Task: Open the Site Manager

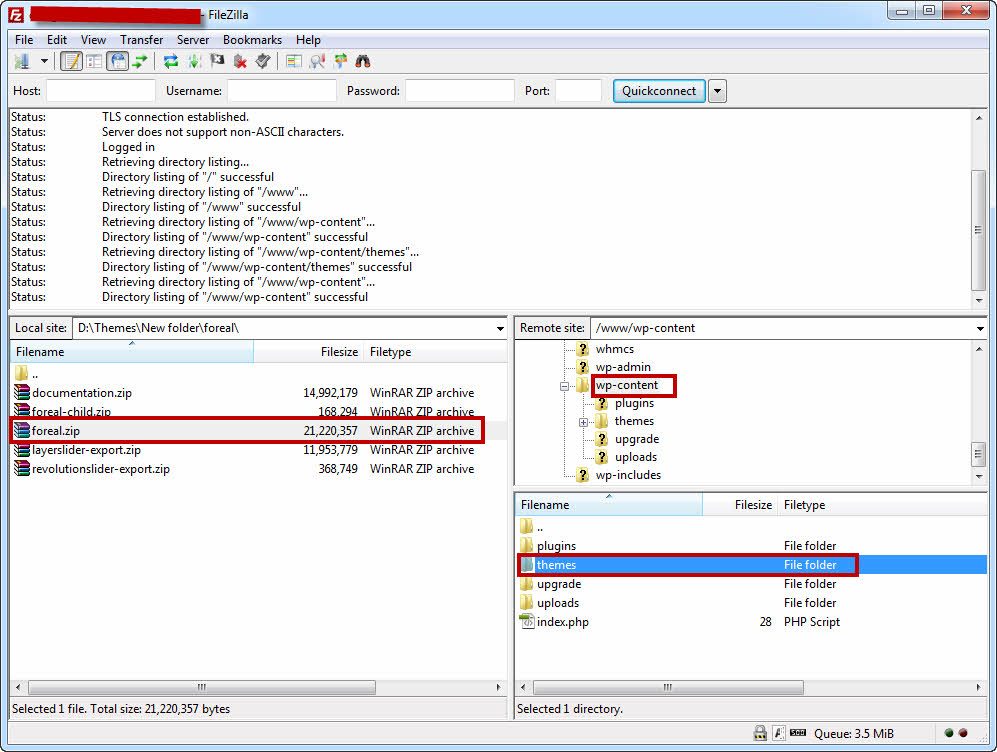Action: point(23,61)
